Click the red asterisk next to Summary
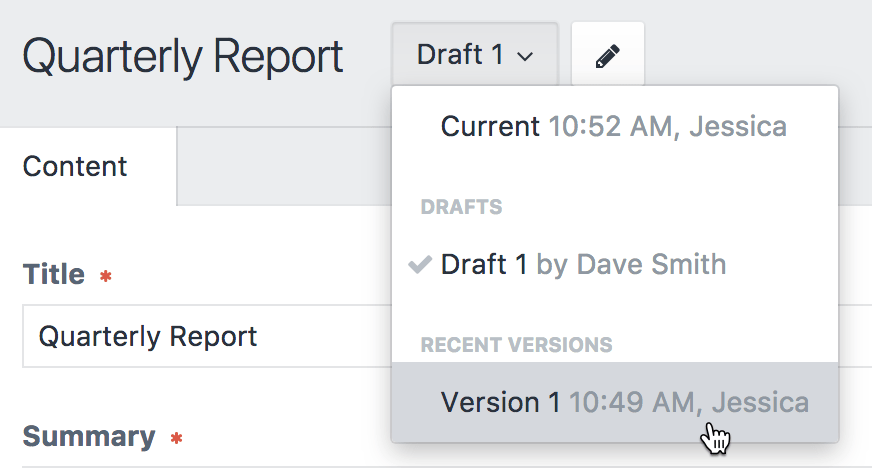The width and height of the screenshot is (872, 468). [176, 439]
